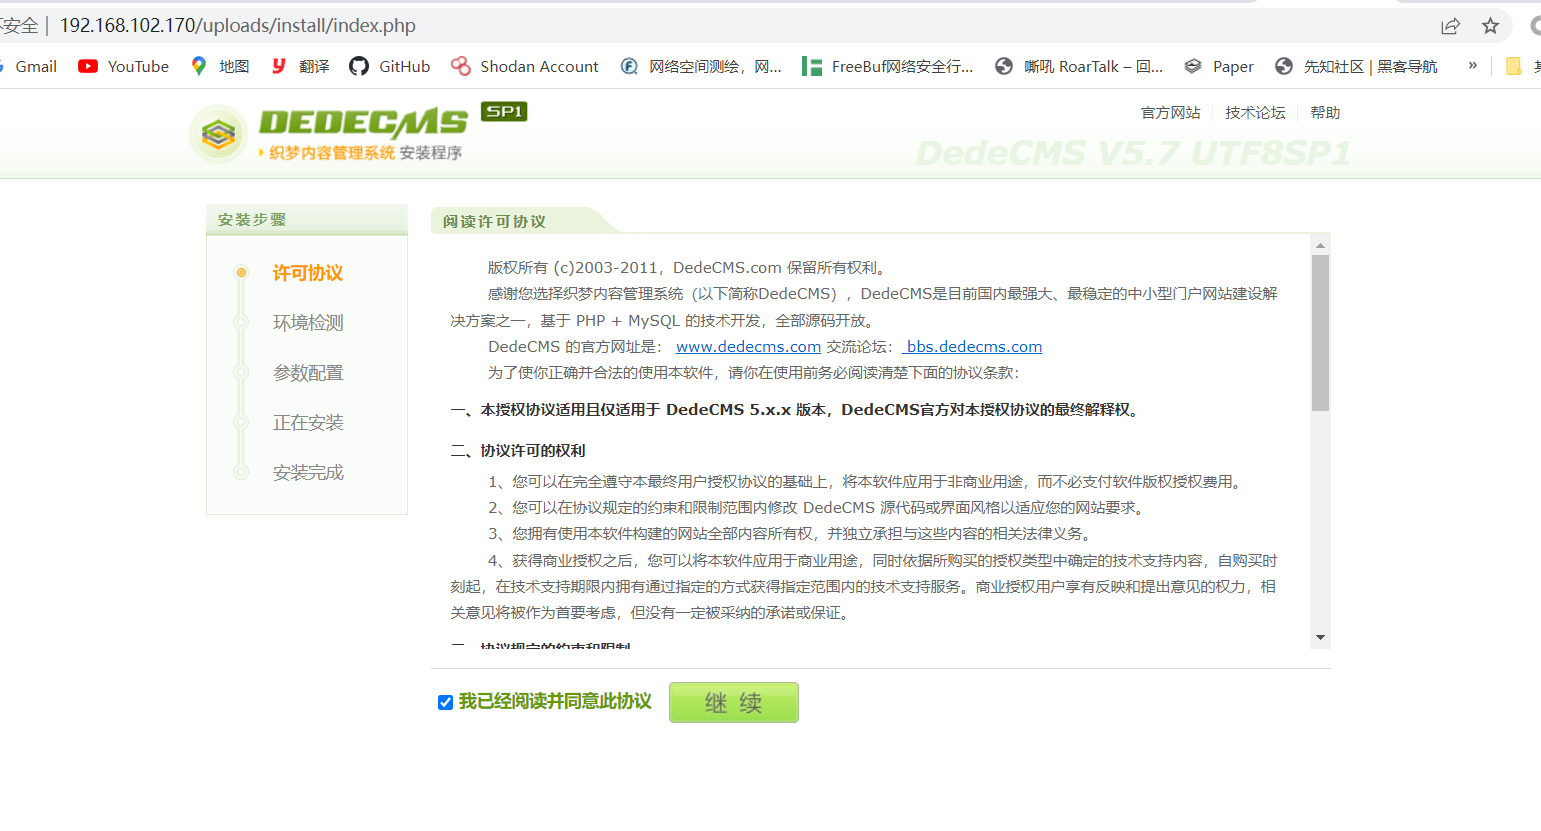
Task: Select the 正在安装 step
Action: point(308,423)
